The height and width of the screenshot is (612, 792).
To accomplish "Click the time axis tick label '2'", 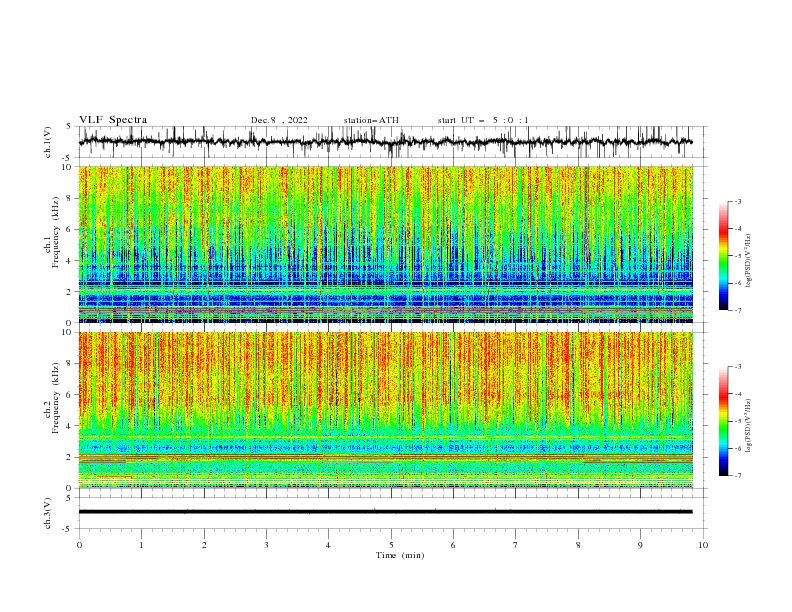I will 204,545.
